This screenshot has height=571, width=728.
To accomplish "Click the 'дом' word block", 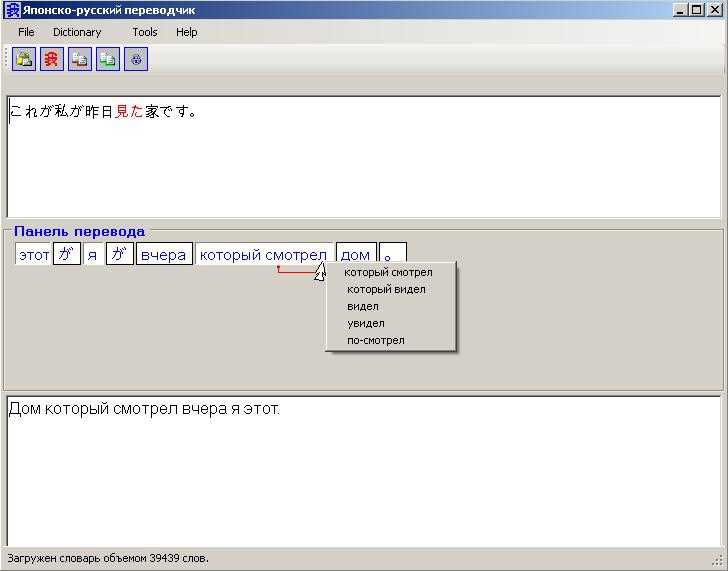I will click(x=356, y=254).
